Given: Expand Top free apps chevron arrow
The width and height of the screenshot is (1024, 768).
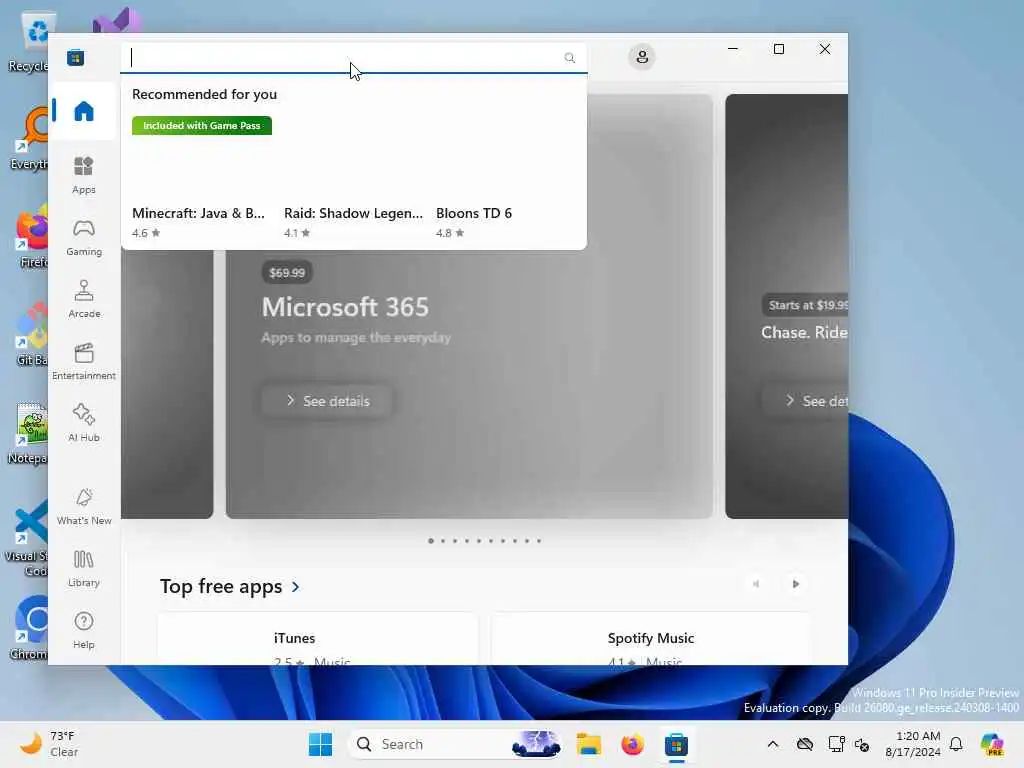Looking at the screenshot, I should coord(296,587).
